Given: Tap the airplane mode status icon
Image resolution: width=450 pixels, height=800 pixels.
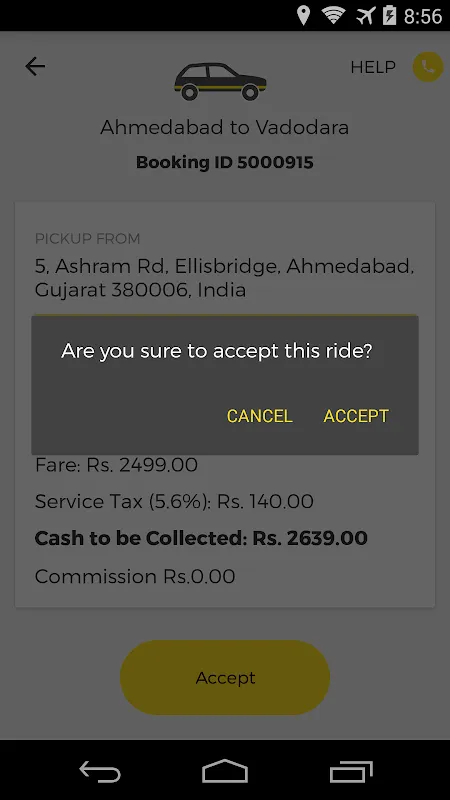Looking at the screenshot, I should [365, 16].
